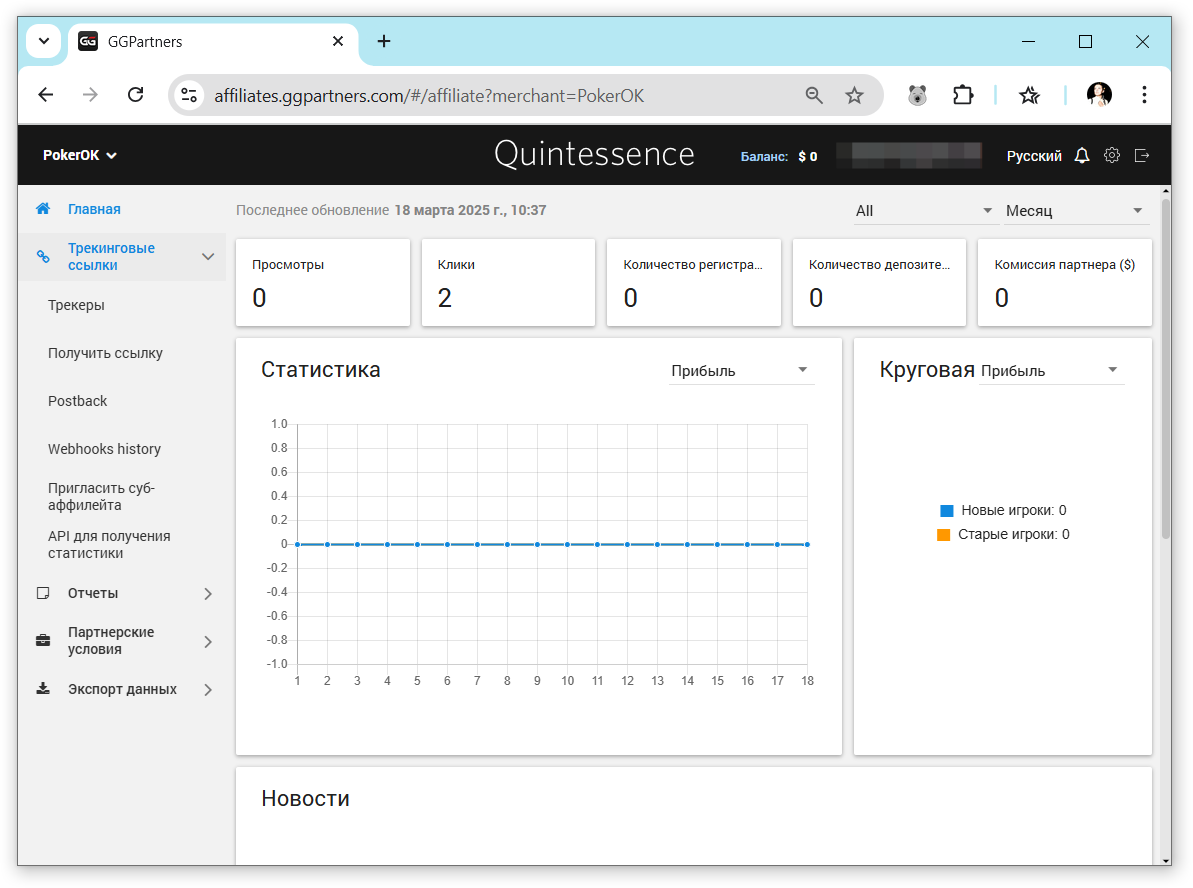Click the Количество депозите... card
Screen dimensions: 1193x888
pos(879,282)
